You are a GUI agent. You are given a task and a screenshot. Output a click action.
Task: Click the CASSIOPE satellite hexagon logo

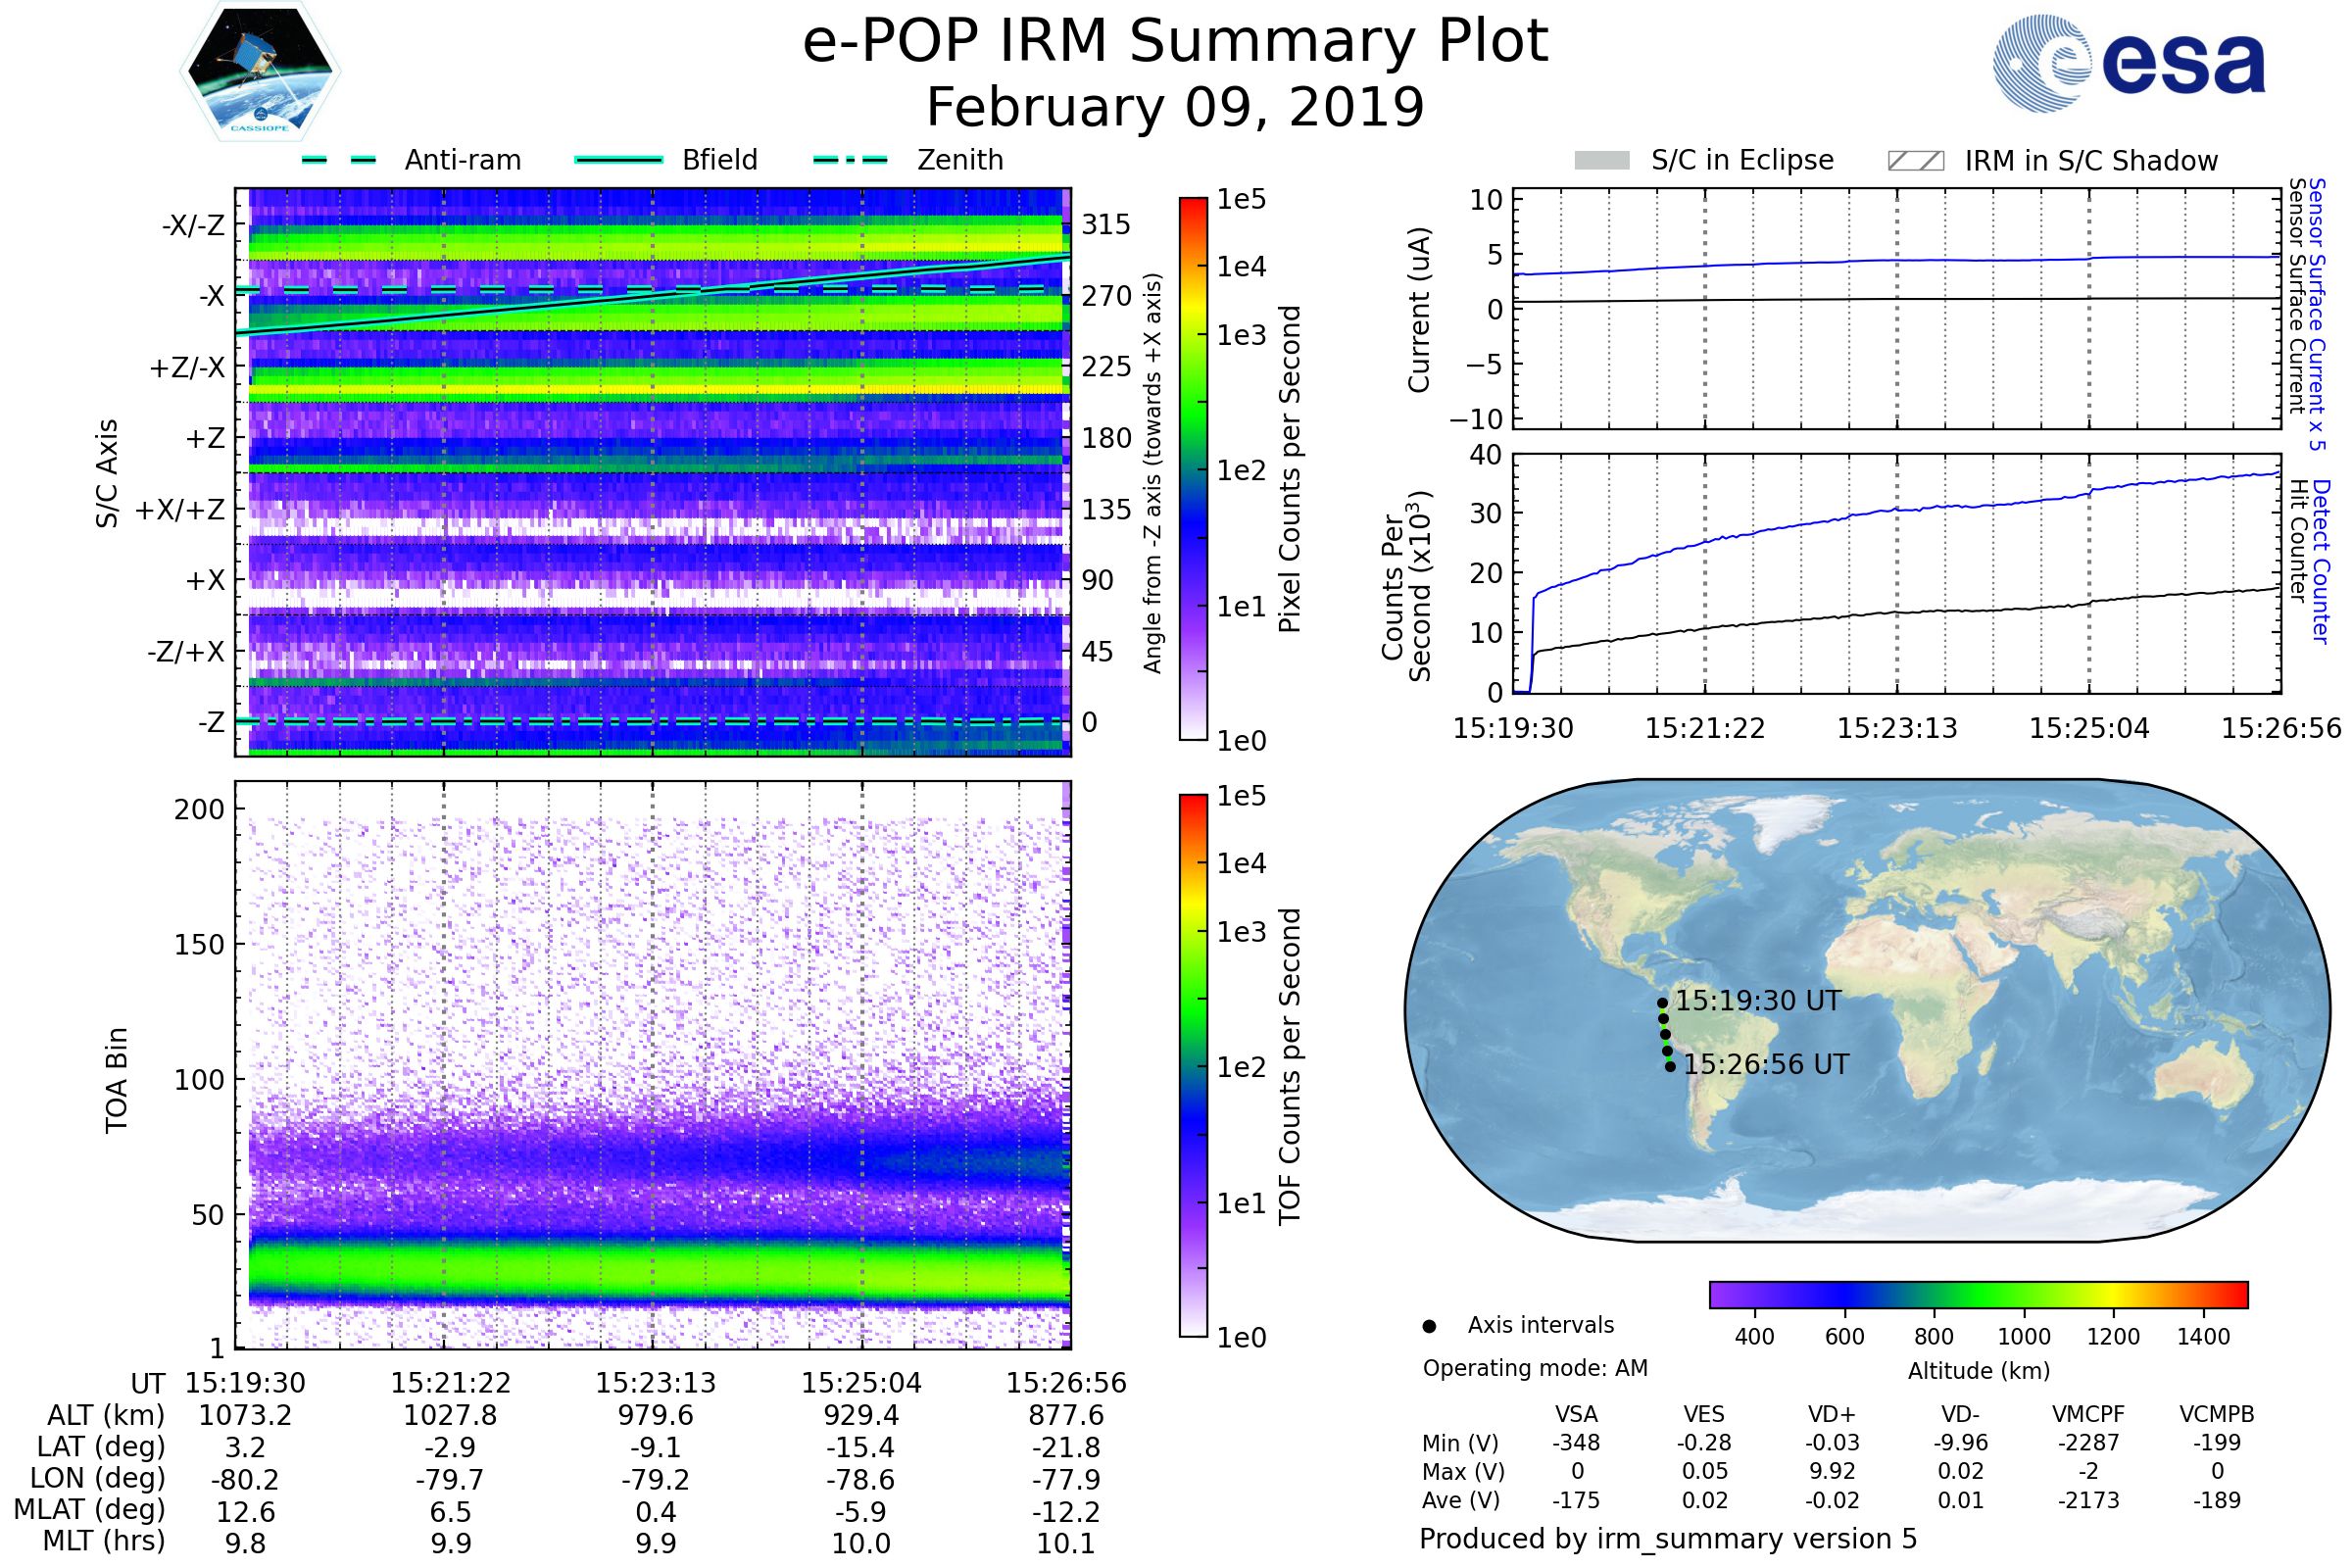point(260,72)
